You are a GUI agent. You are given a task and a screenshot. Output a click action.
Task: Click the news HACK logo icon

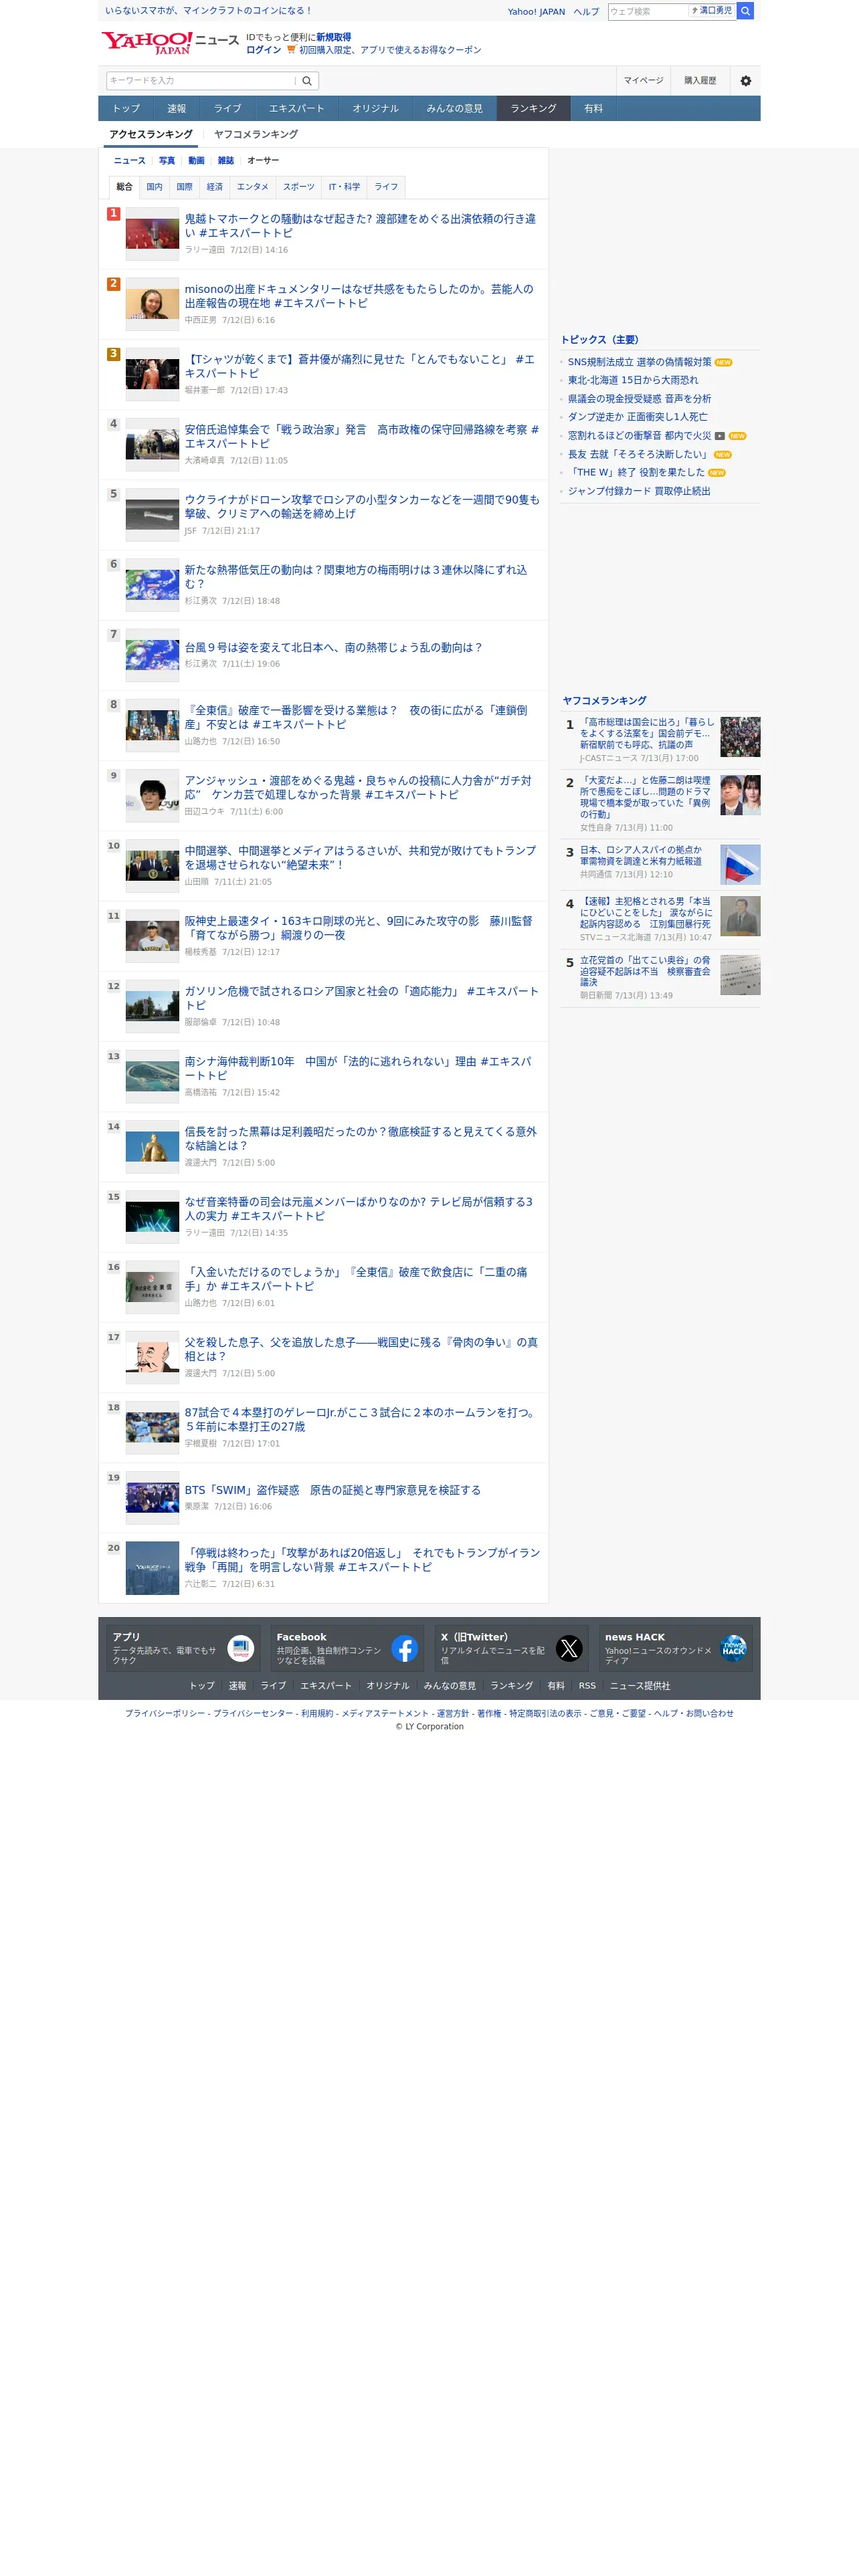click(733, 1648)
